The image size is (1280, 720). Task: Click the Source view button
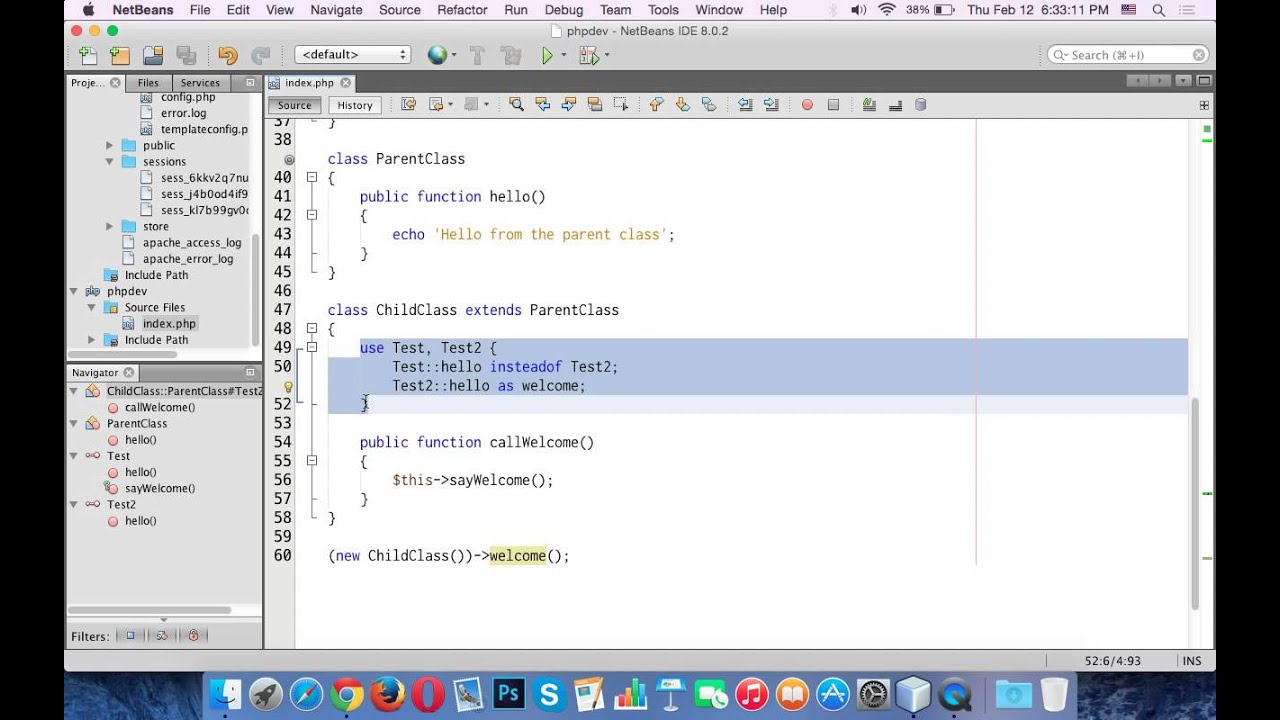point(294,105)
